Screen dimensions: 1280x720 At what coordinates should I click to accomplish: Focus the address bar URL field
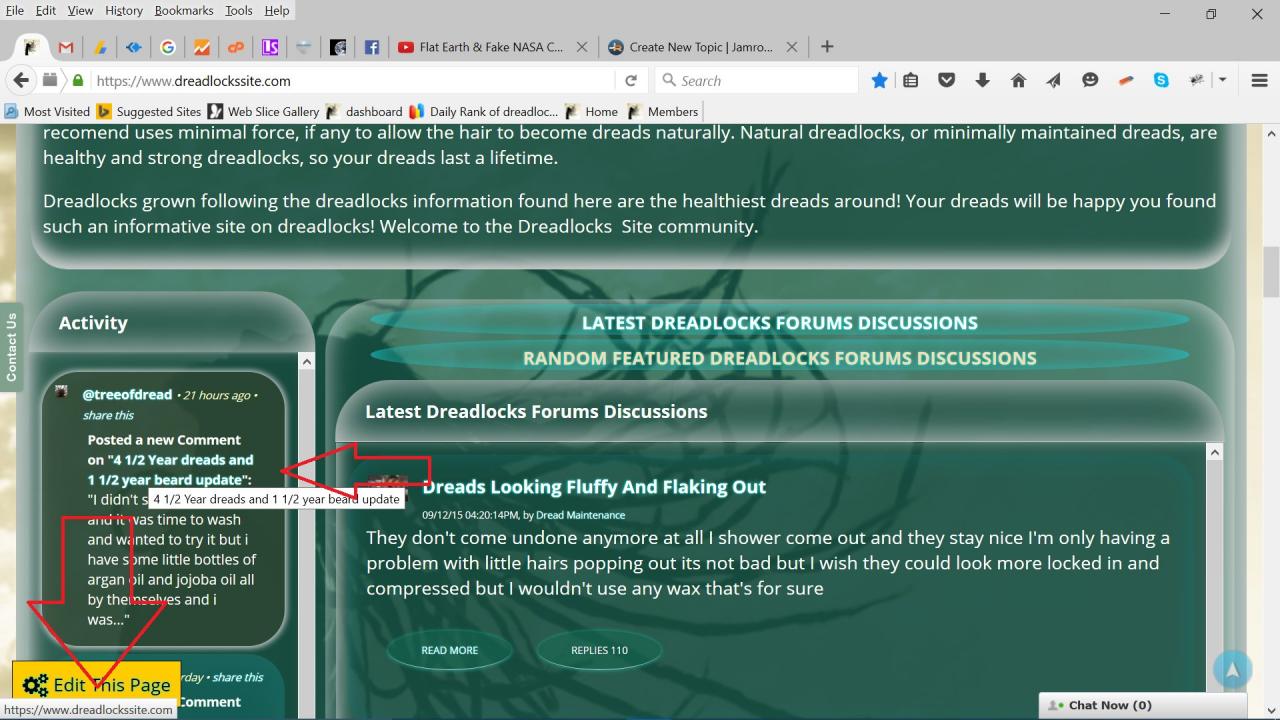pyautogui.click(x=352, y=81)
